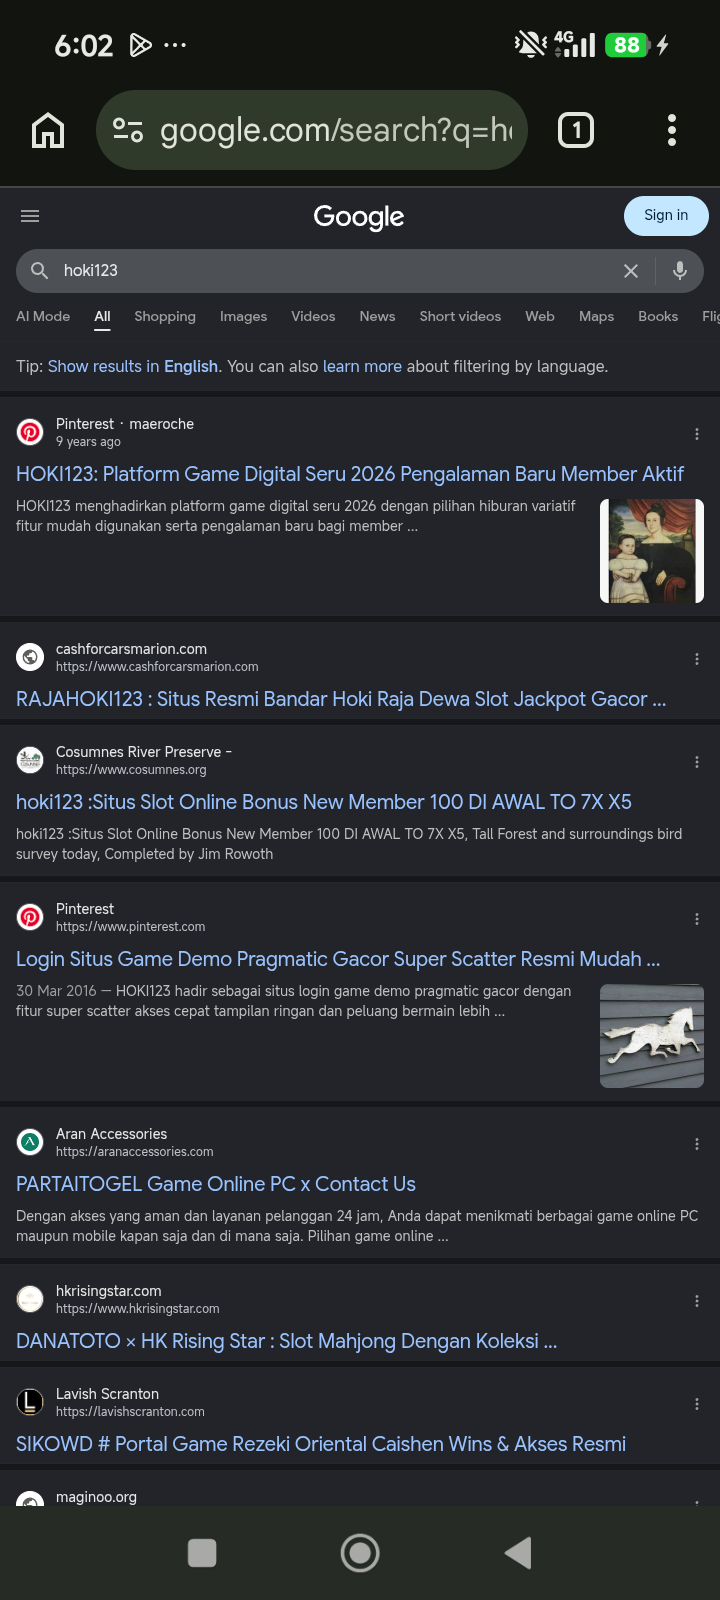Tap https://aranaccessories.com URL text
The width and height of the screenshot is (720, 1600).
click(x=135, y=1152)
